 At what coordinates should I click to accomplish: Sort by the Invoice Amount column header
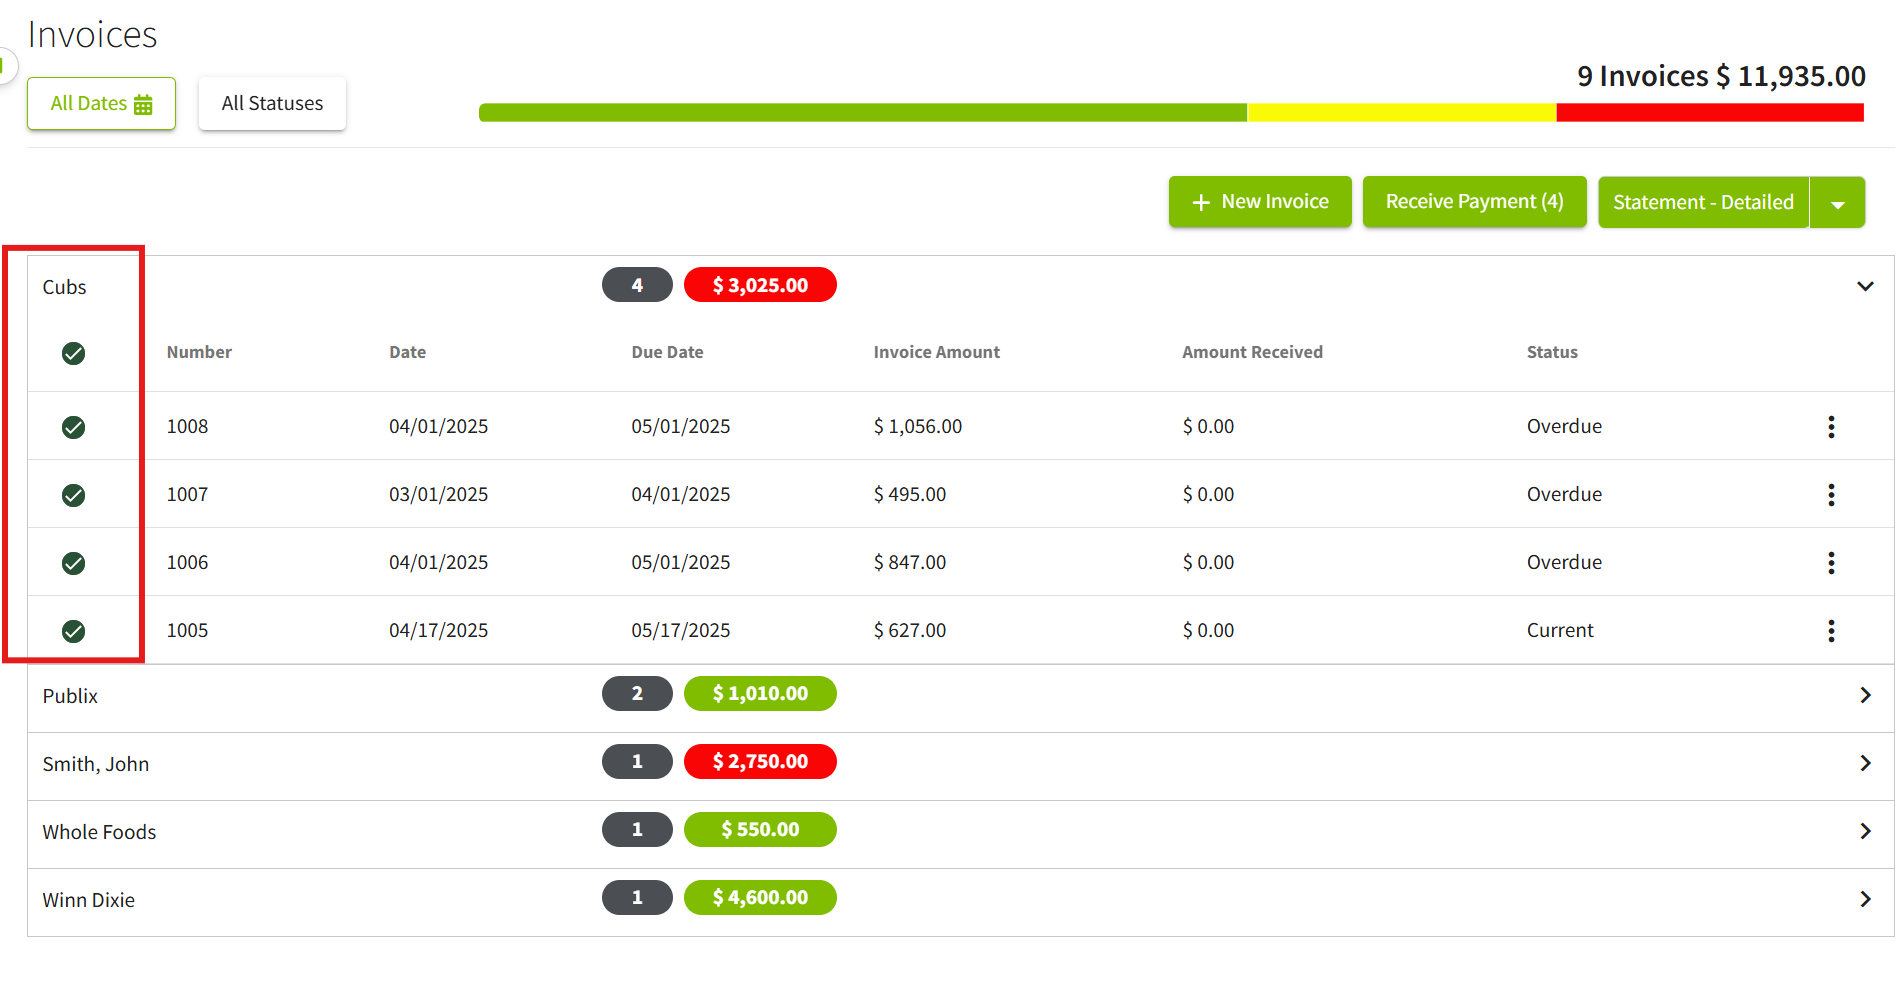pos(936,352)
